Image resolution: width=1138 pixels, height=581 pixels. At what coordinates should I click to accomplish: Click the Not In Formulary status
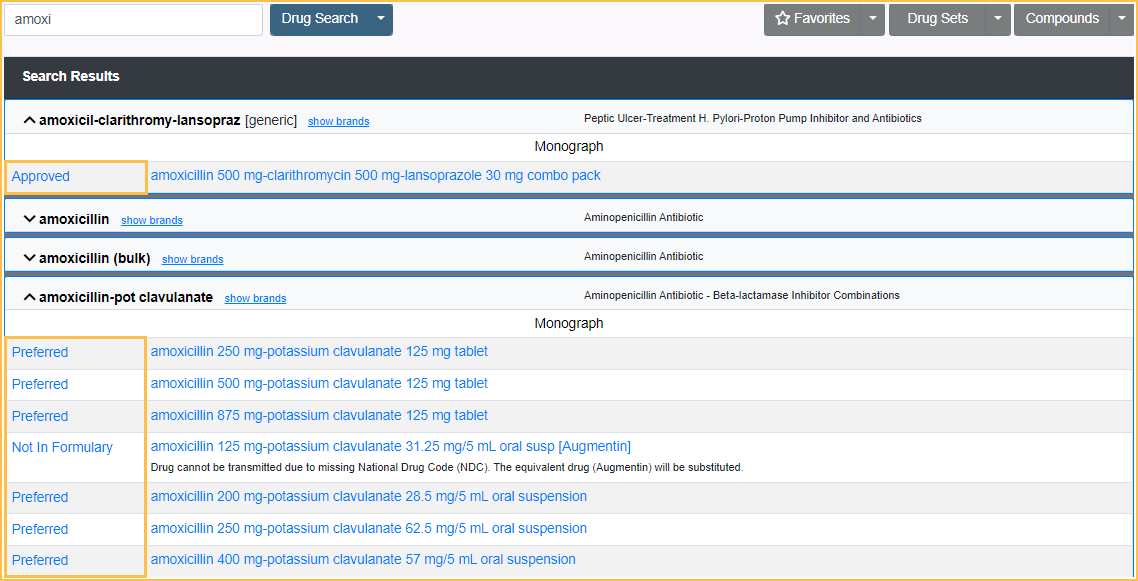click(62, 447)
